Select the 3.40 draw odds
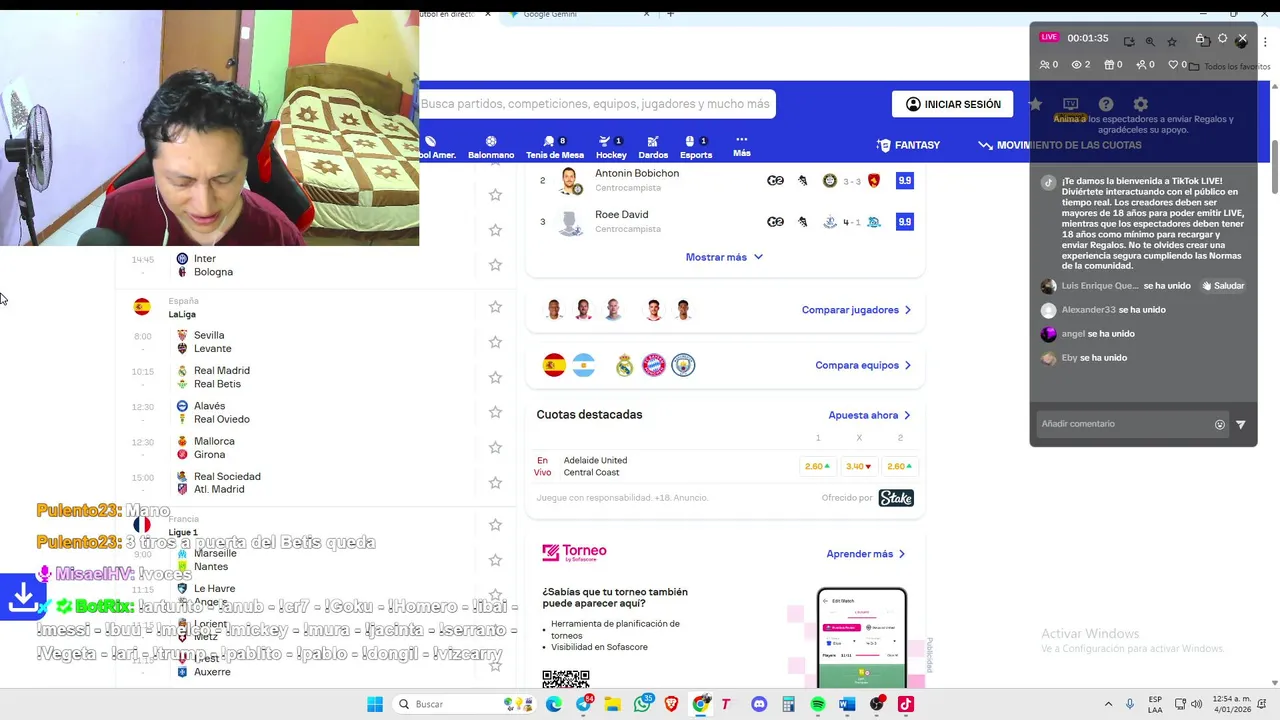 (858, 466)
